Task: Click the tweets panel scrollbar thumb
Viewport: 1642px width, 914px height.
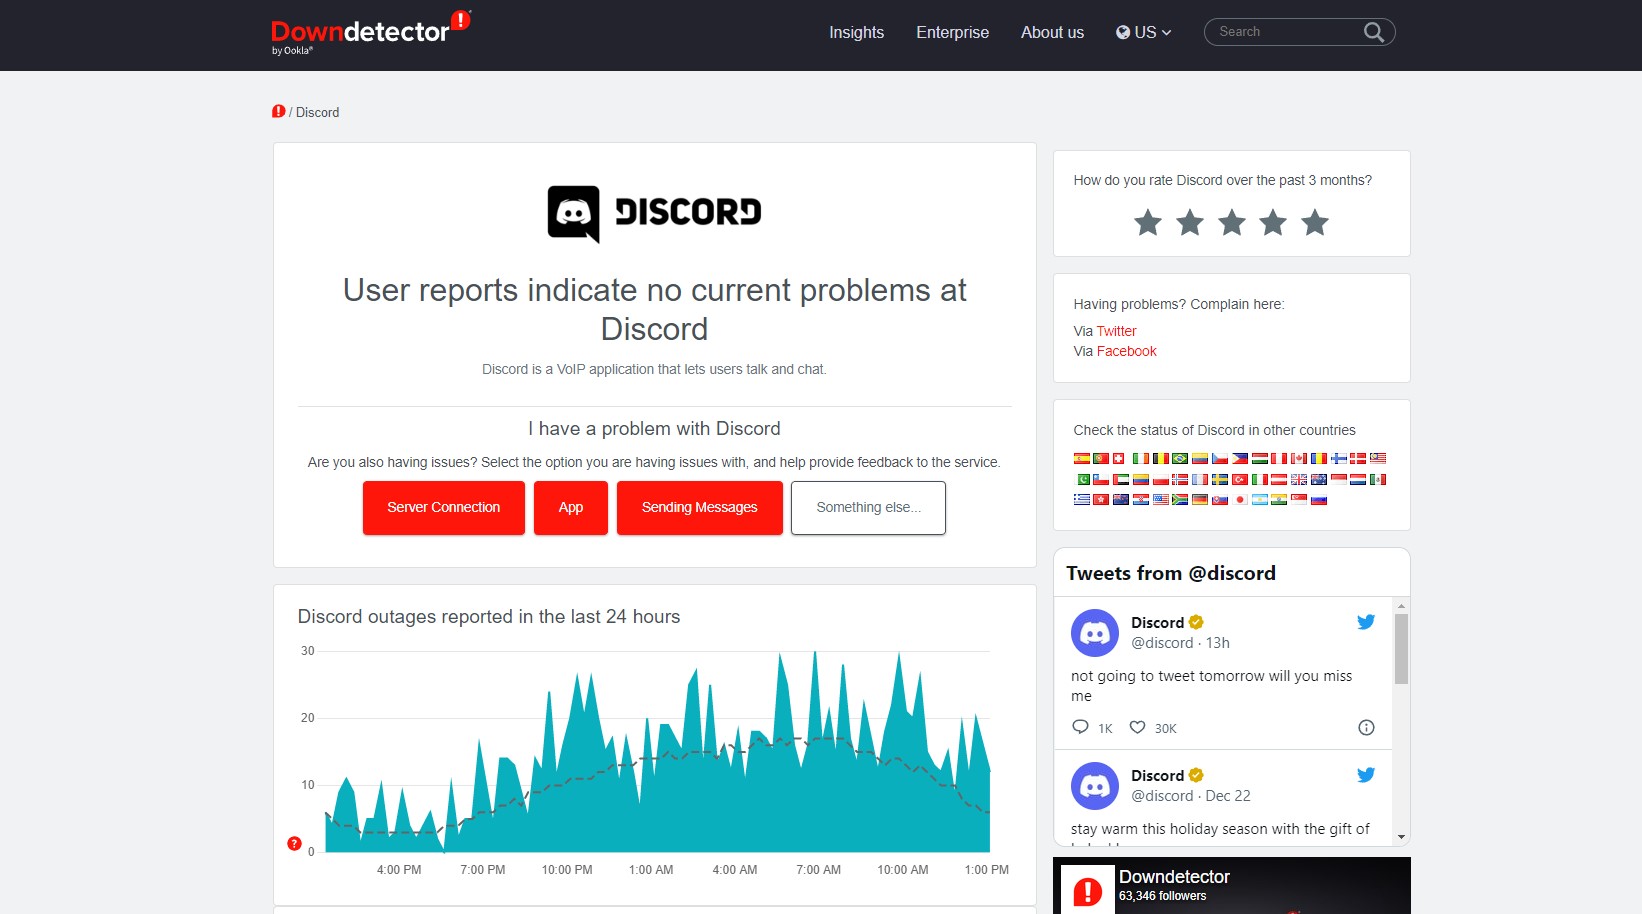Action: tap(1402, 649)
